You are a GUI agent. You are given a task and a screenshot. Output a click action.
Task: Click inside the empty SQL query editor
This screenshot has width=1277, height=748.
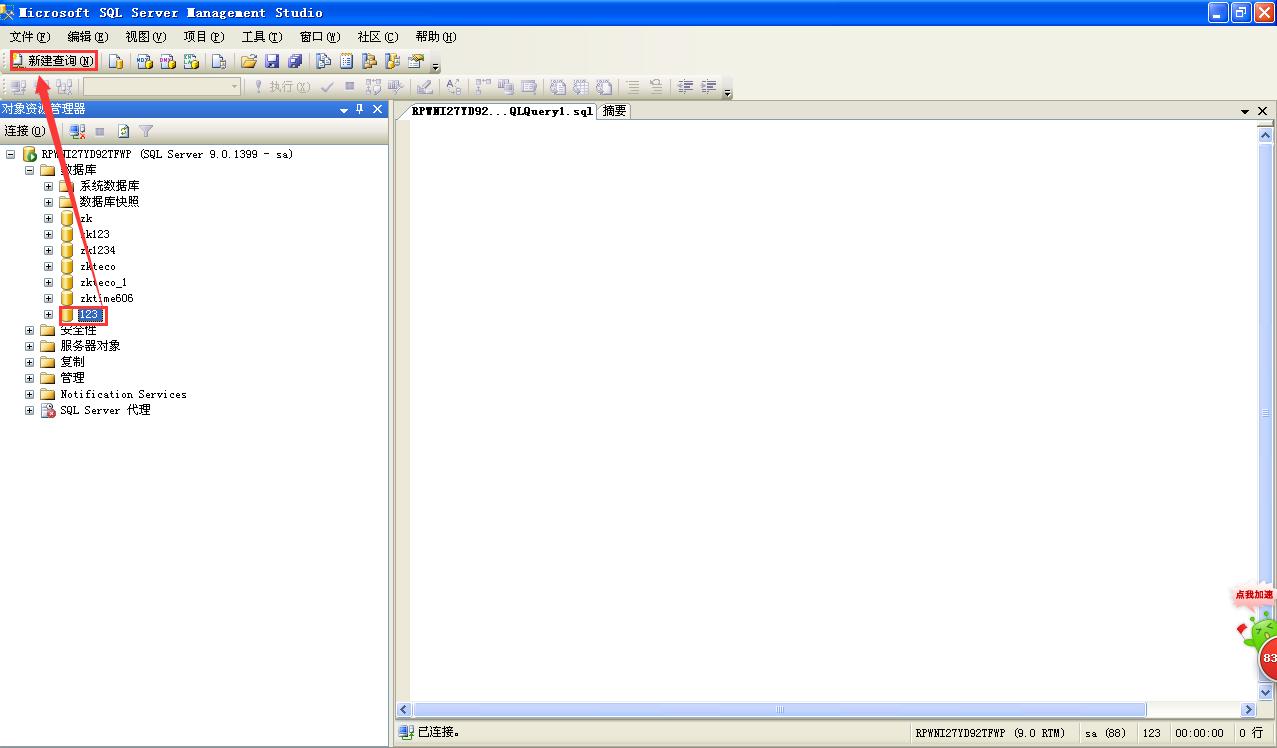coord(820,400)
